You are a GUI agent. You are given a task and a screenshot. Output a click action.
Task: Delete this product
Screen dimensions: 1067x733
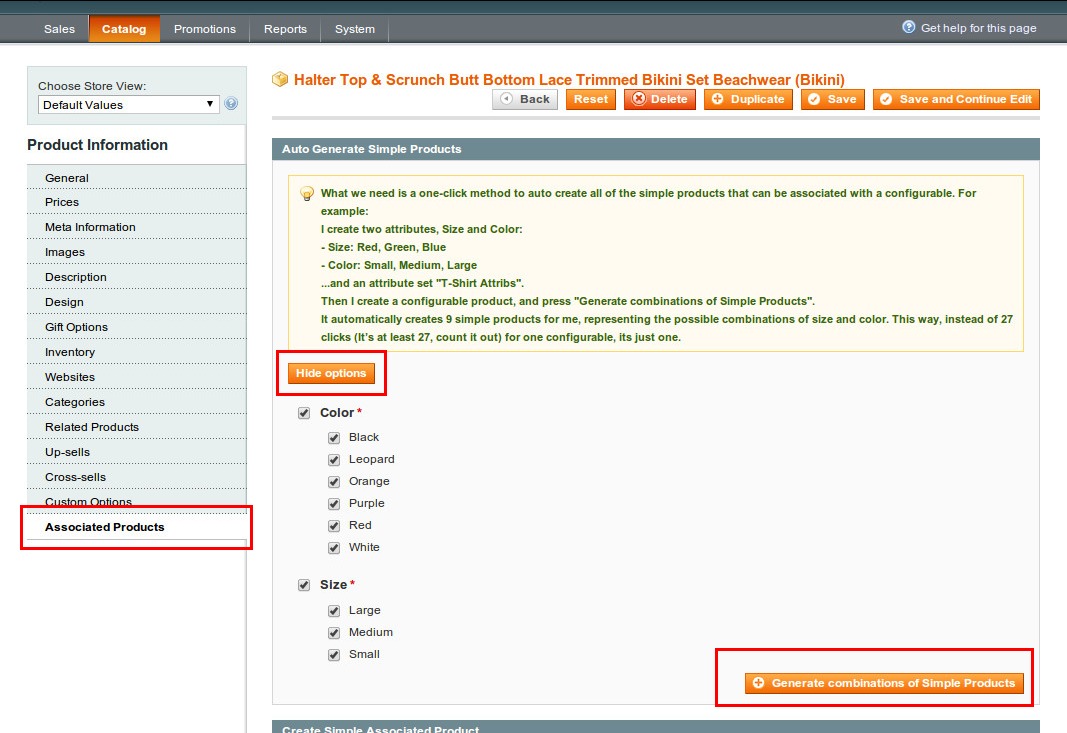[x=659, y=99]
